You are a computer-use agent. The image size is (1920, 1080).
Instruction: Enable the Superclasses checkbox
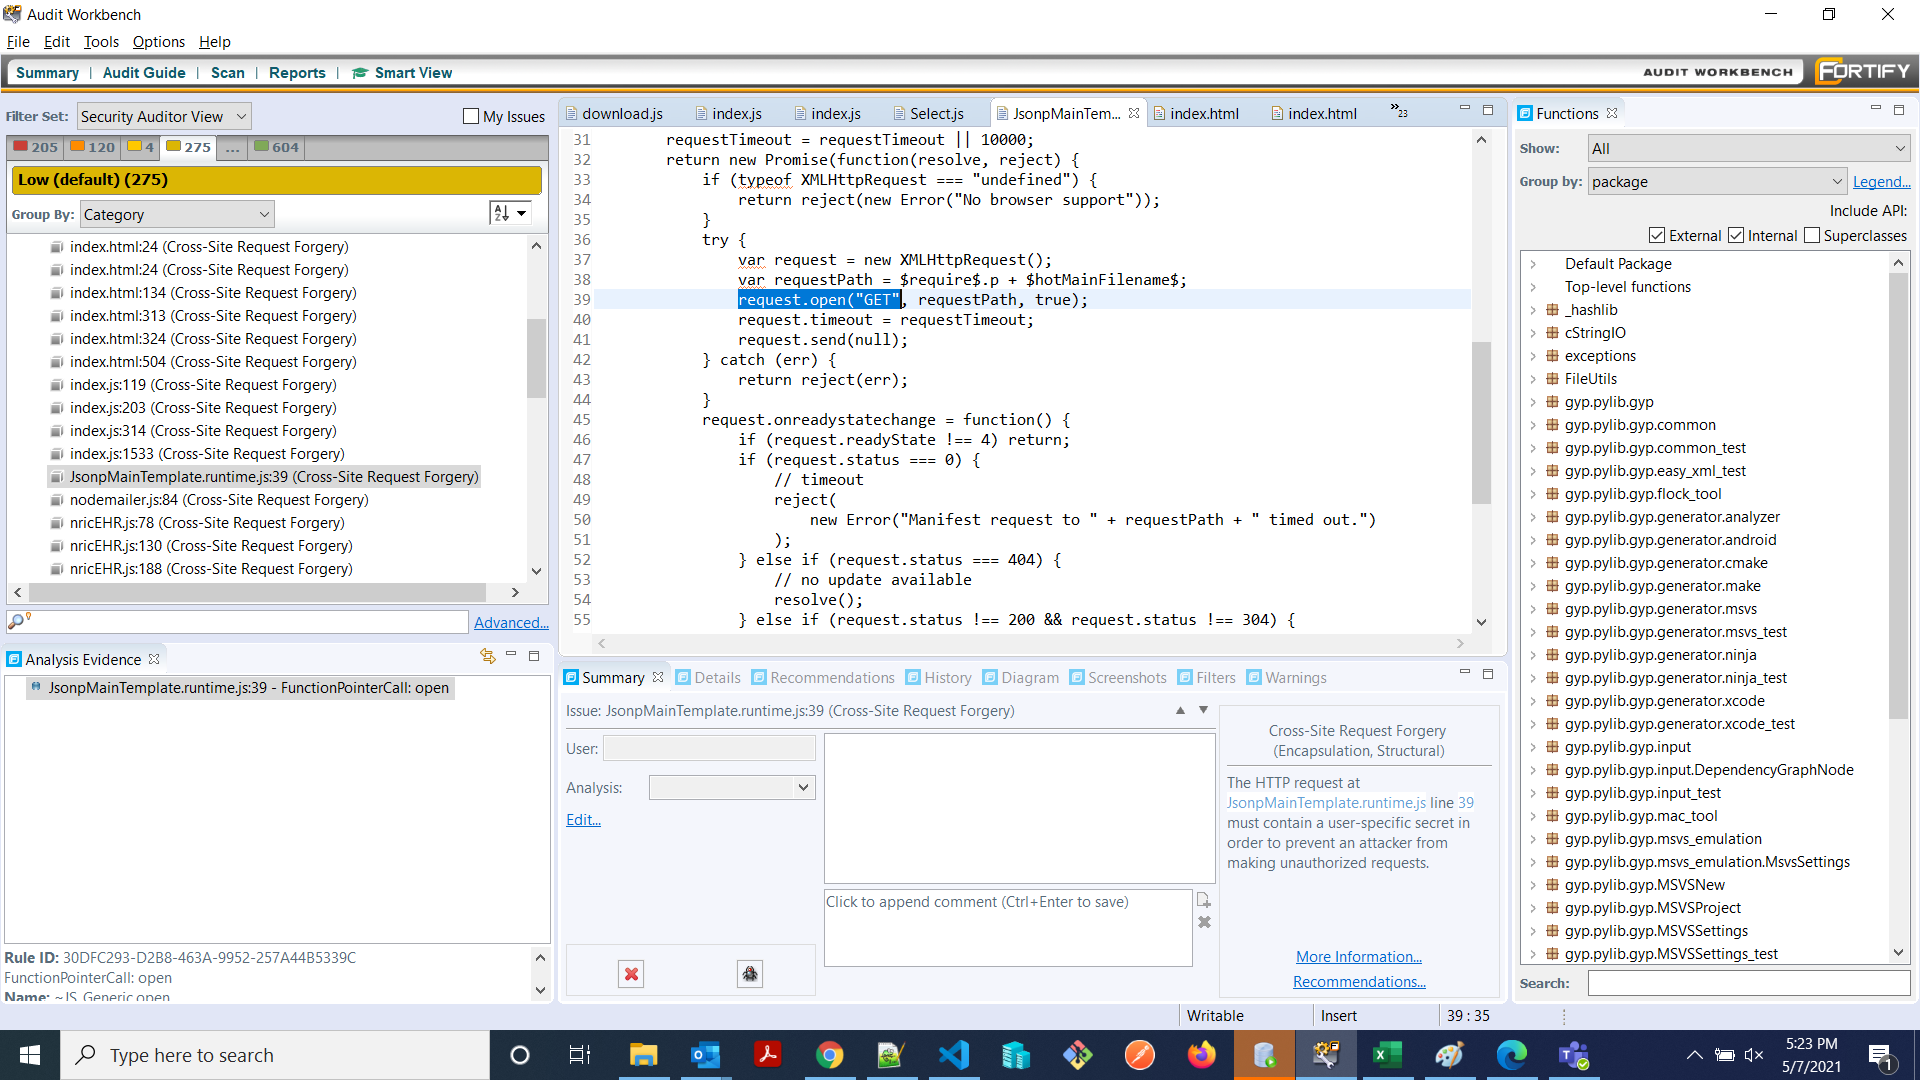(1812, 236)
